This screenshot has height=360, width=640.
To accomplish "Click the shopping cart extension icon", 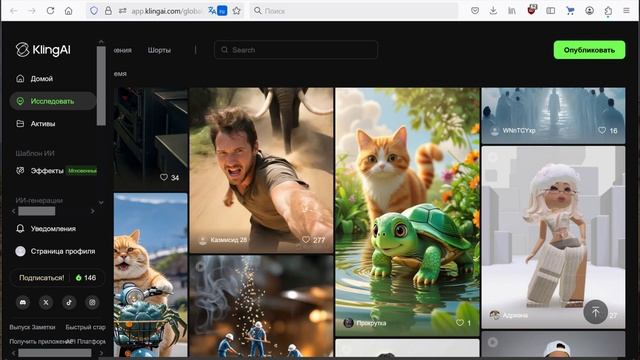I will click(x=570, y=11).
